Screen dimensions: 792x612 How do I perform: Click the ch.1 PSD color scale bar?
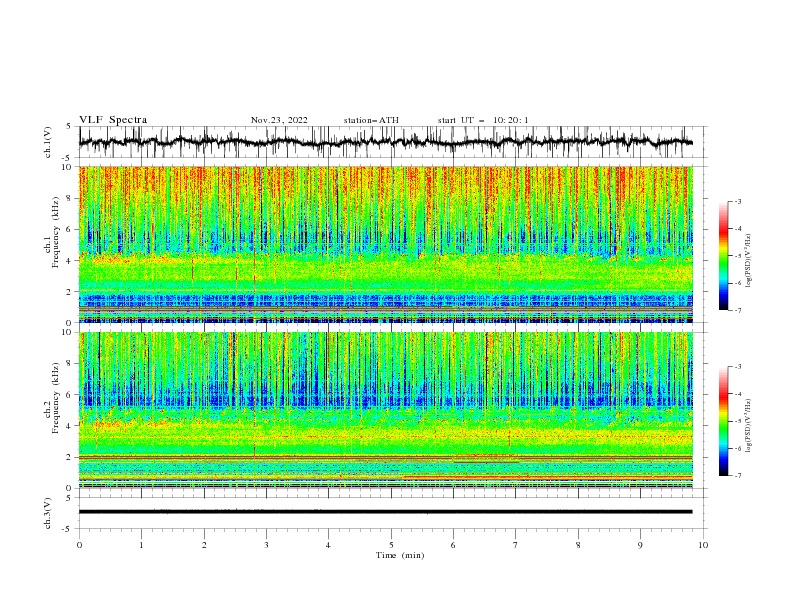click(723, 256)
